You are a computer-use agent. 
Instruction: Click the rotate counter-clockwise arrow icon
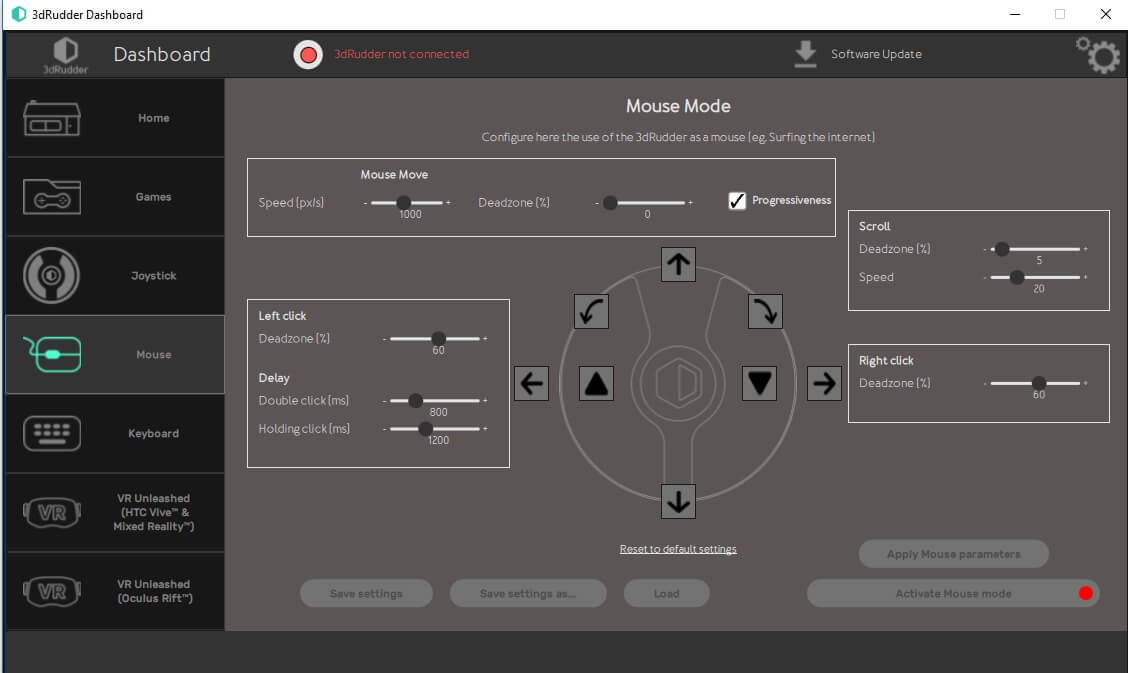591,312
